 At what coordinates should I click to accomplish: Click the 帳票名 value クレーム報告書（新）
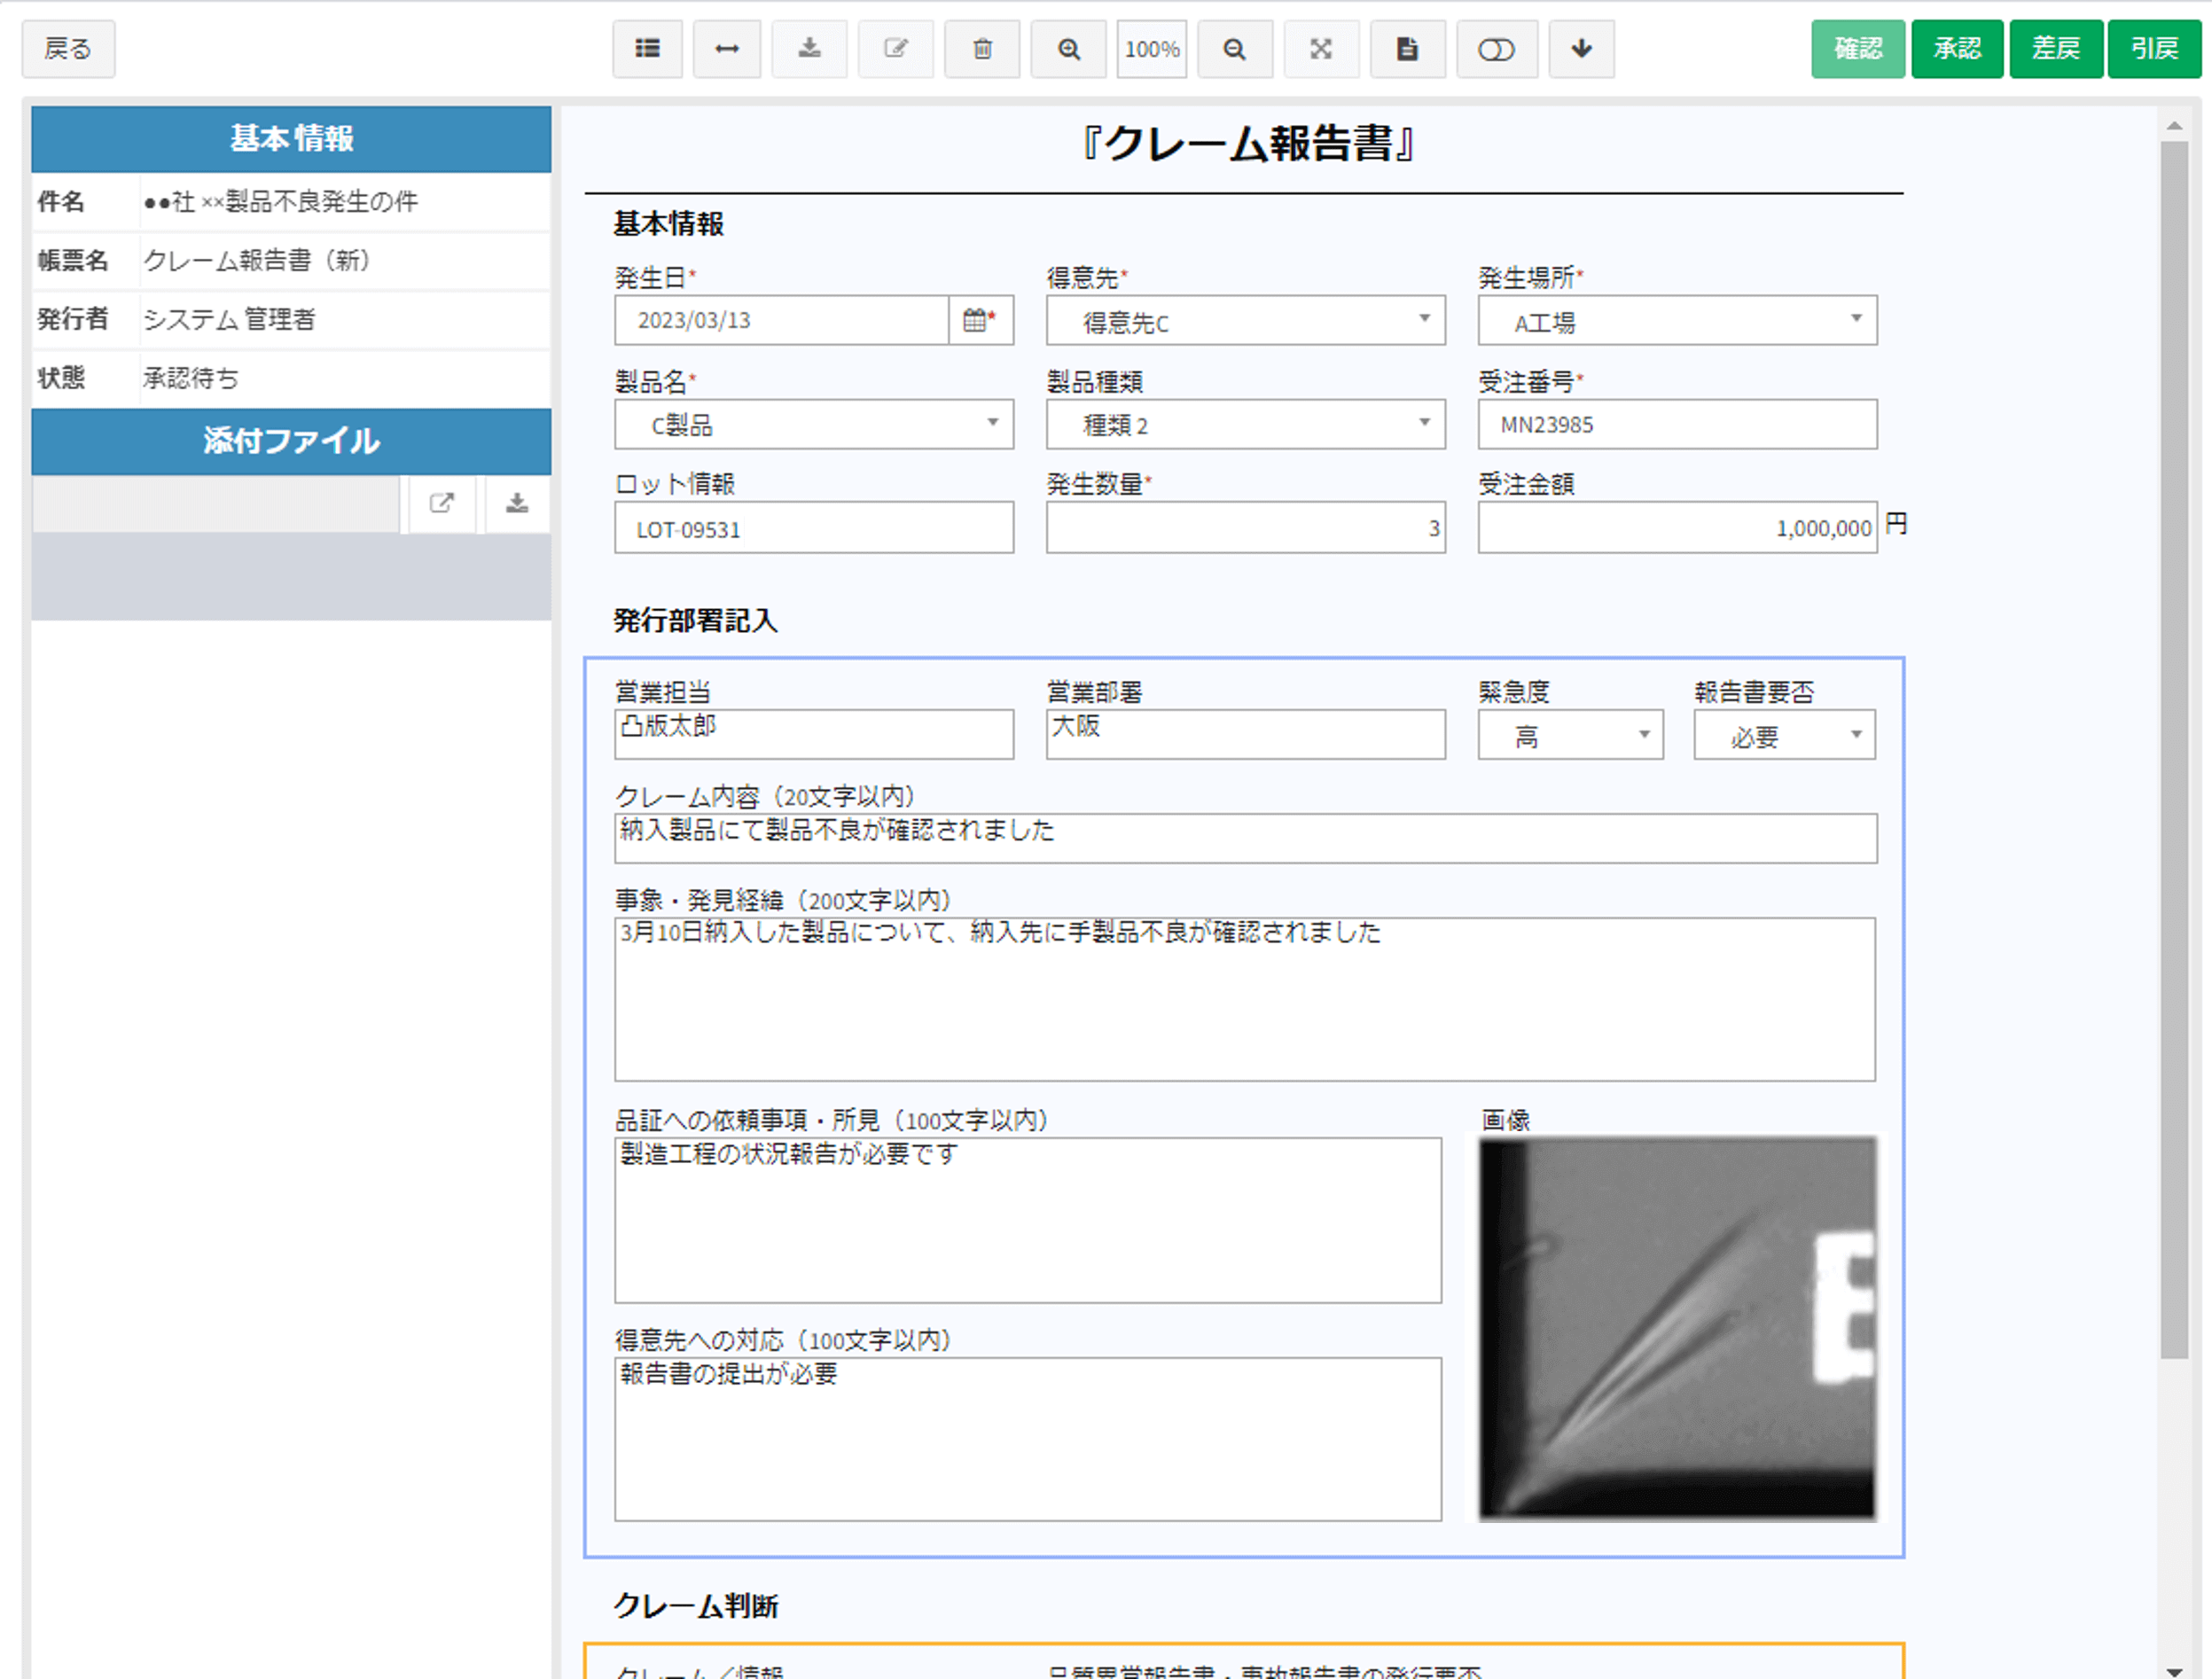tap(258, 261)
